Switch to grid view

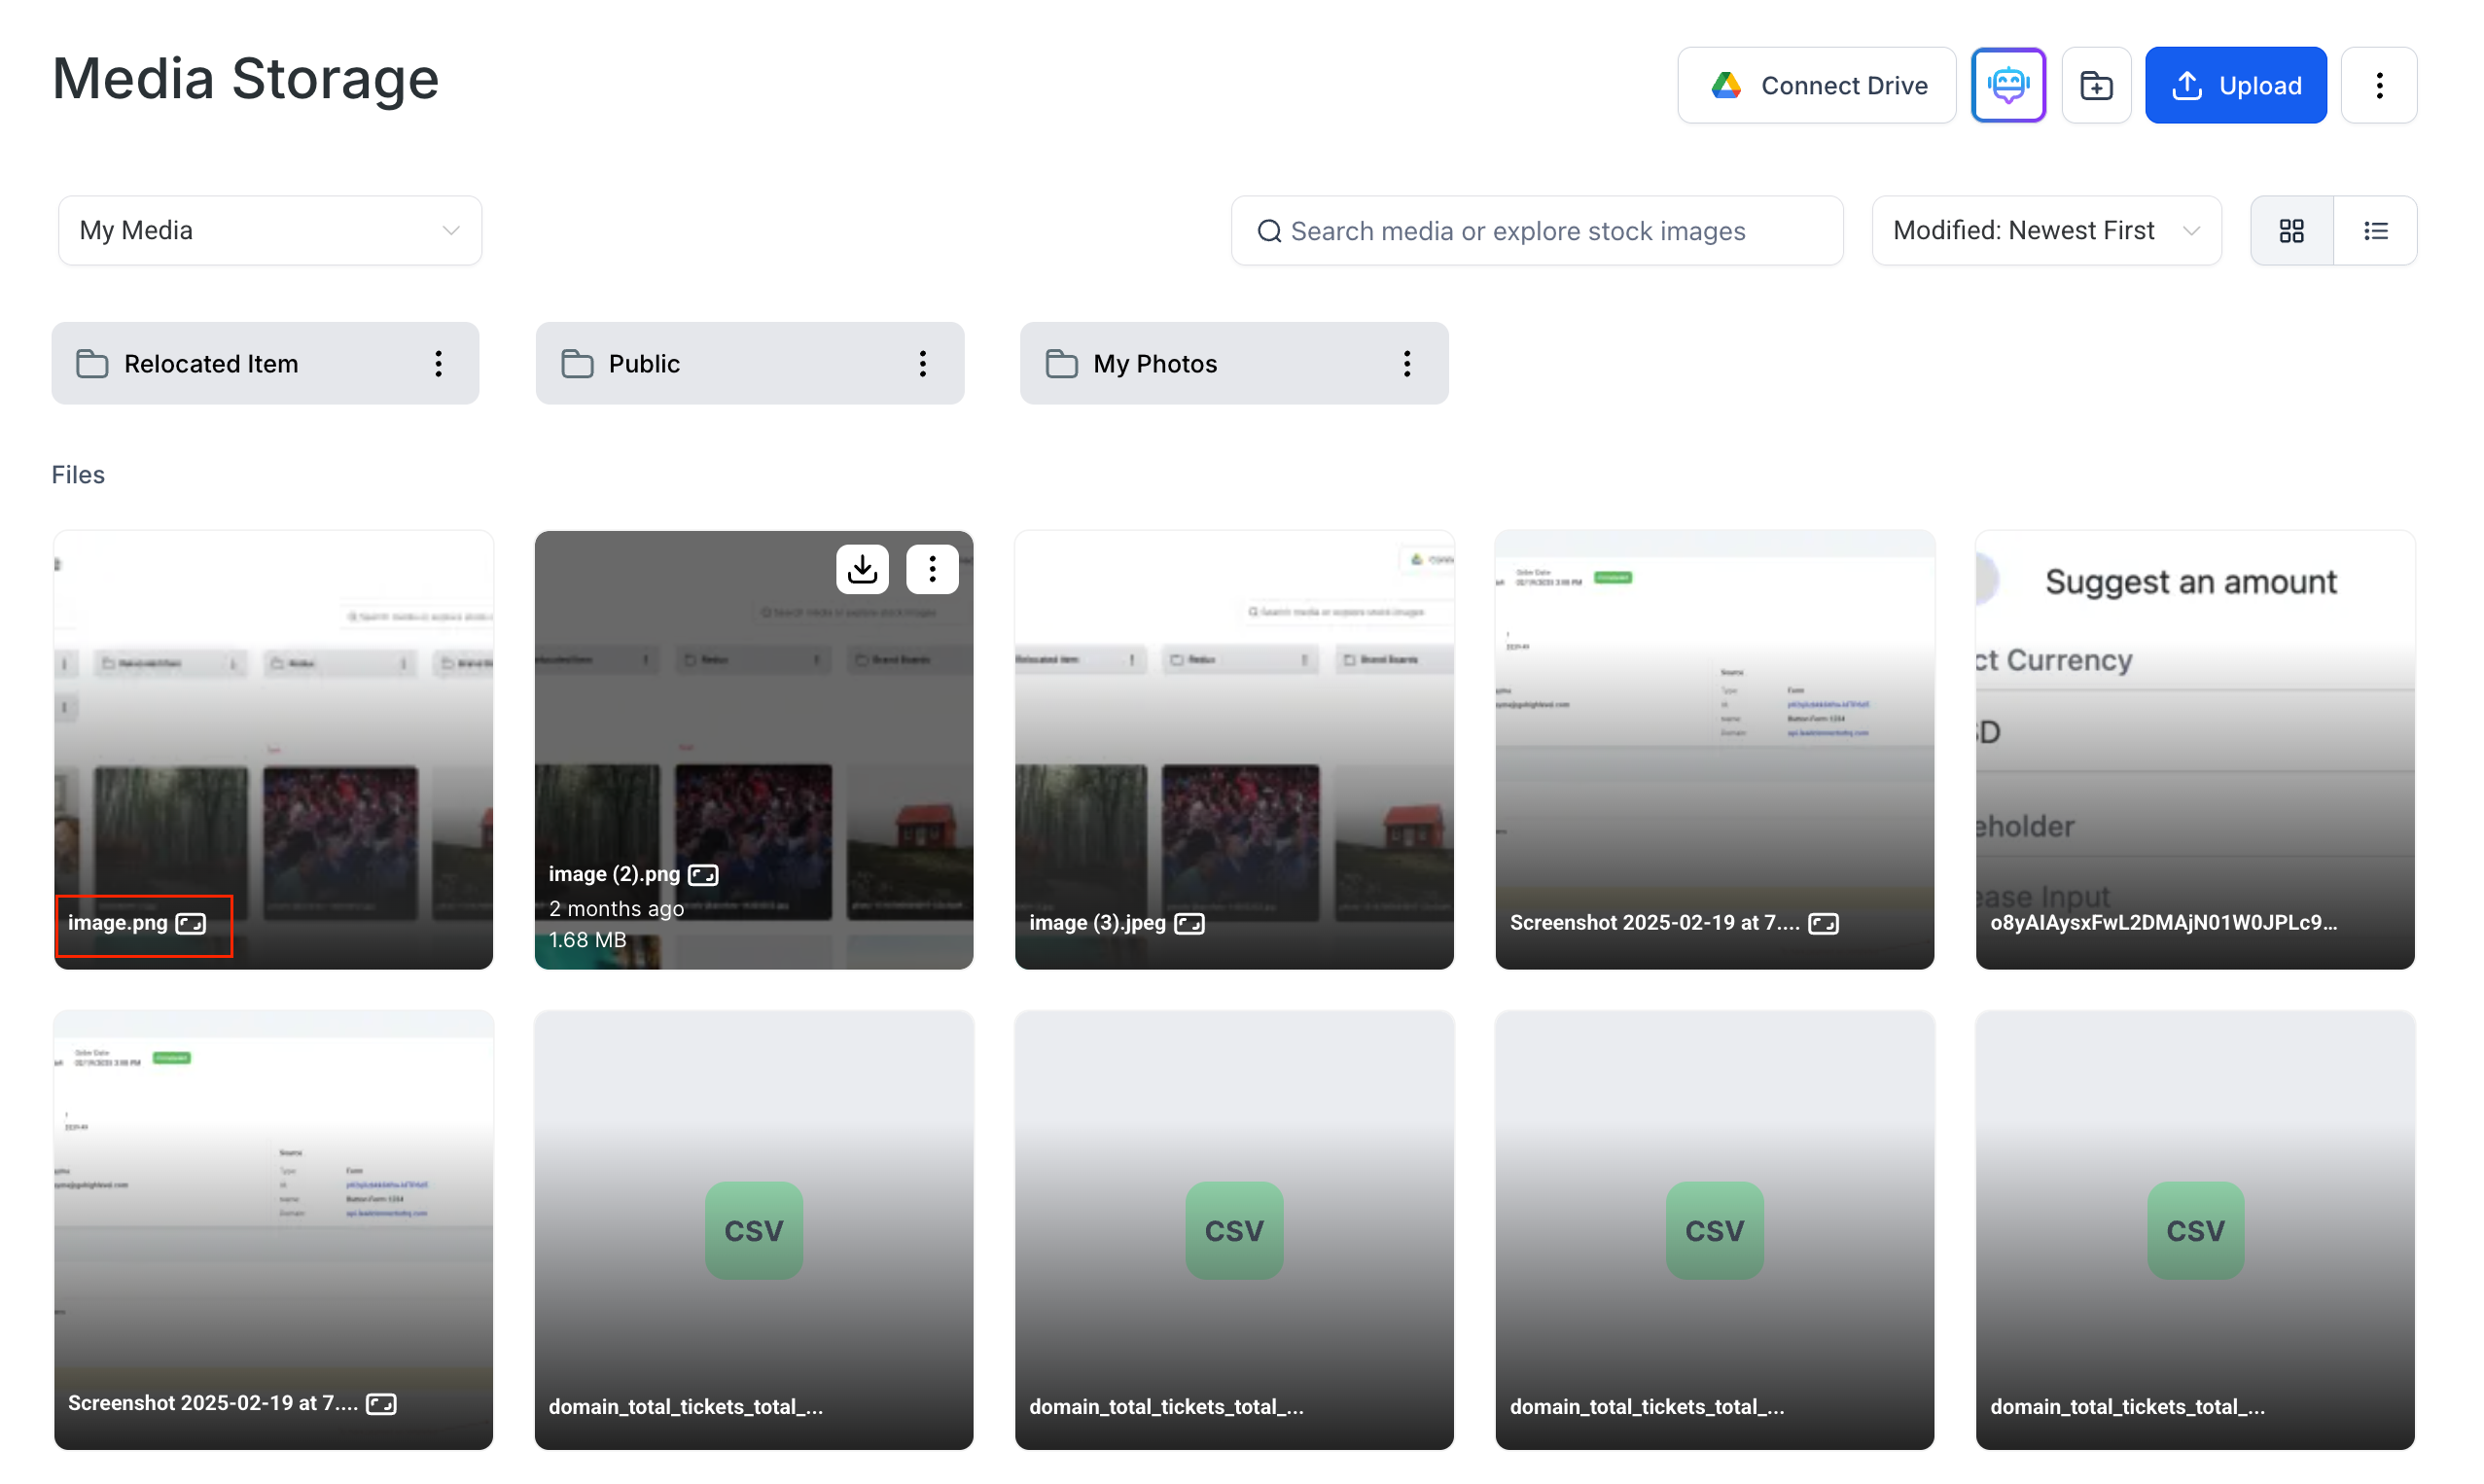2290,231
